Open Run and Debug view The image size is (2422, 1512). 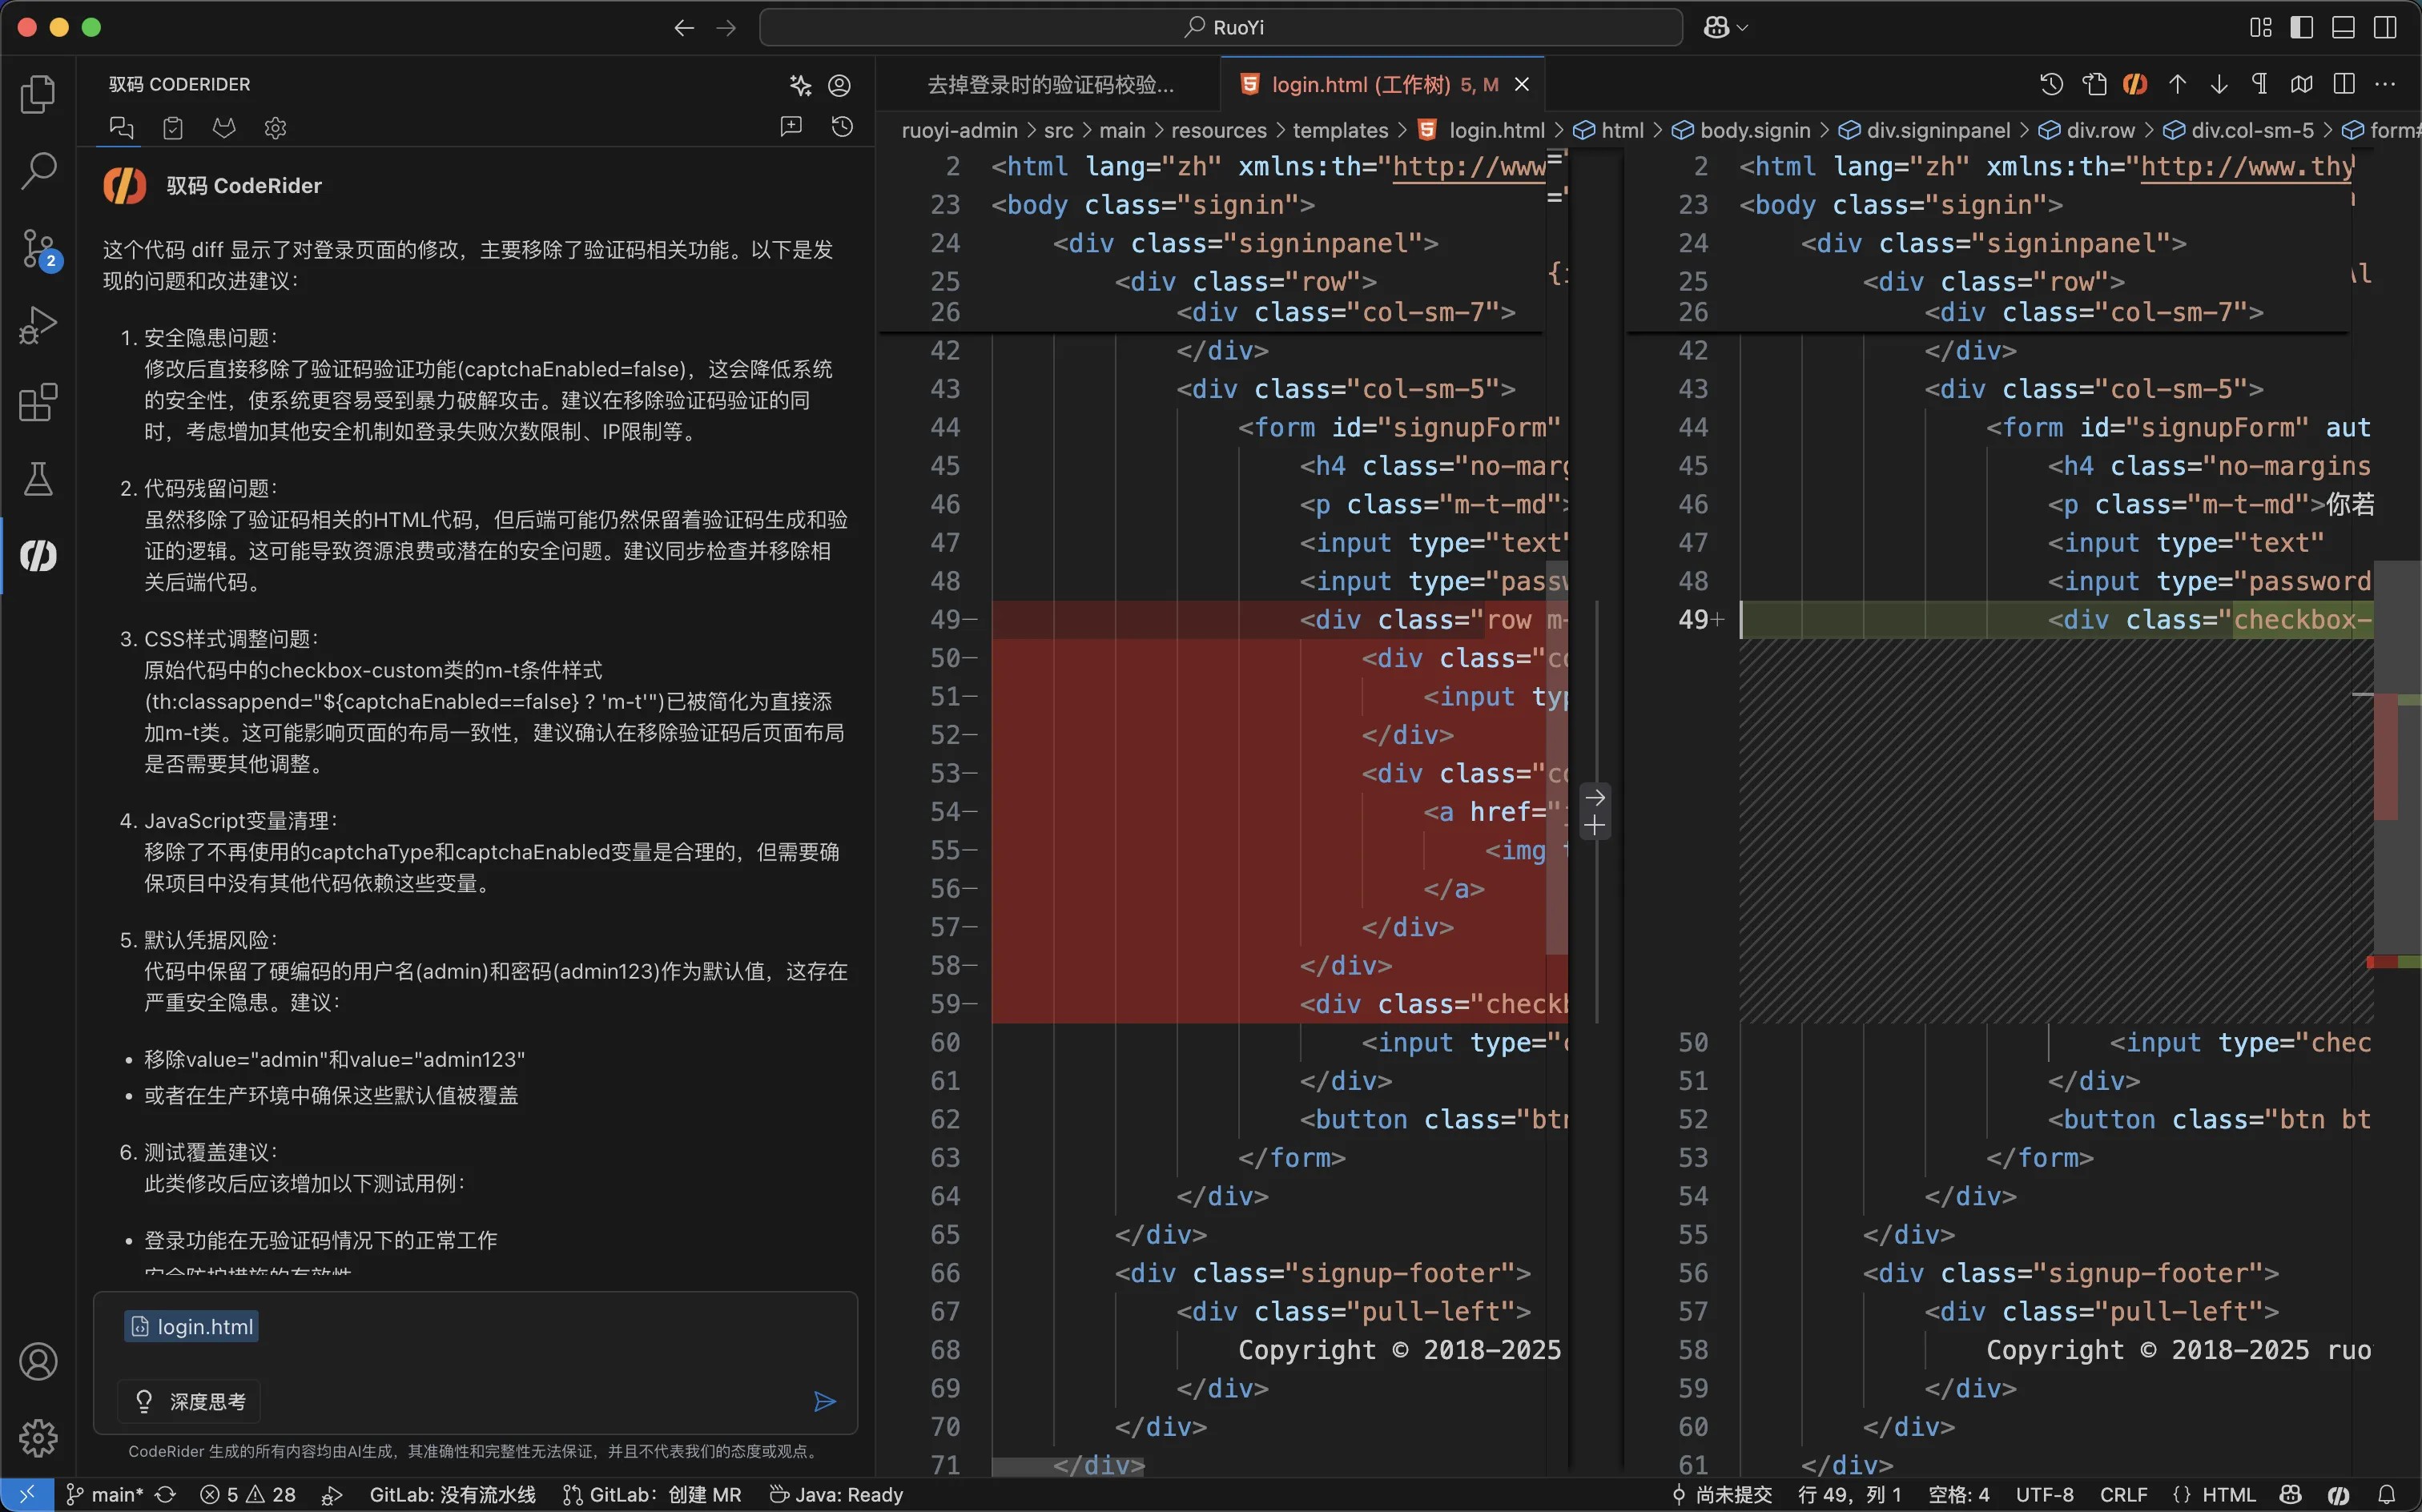[x=38, y=325]
